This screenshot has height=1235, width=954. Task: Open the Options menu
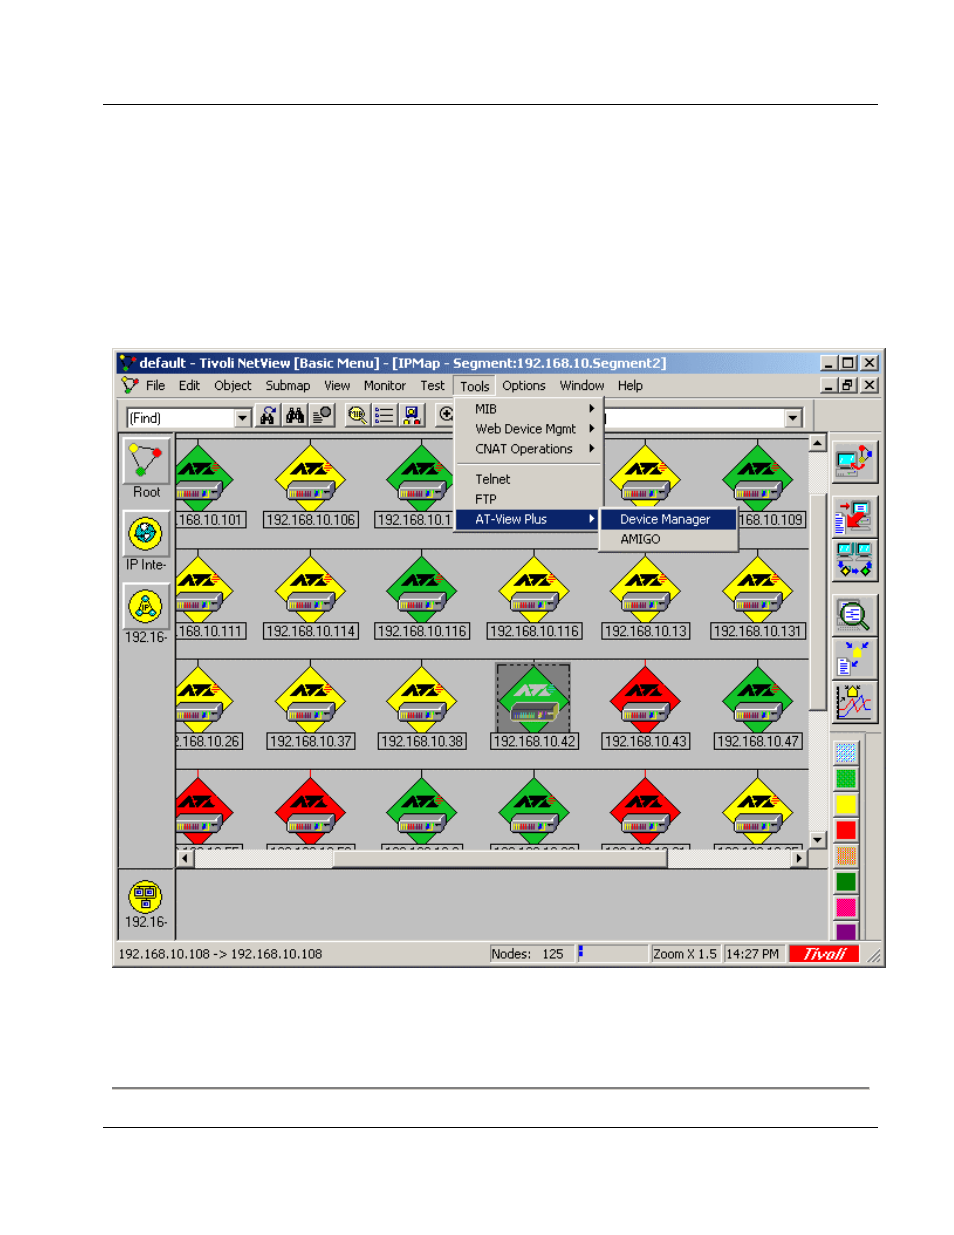[x=524, y=386]
